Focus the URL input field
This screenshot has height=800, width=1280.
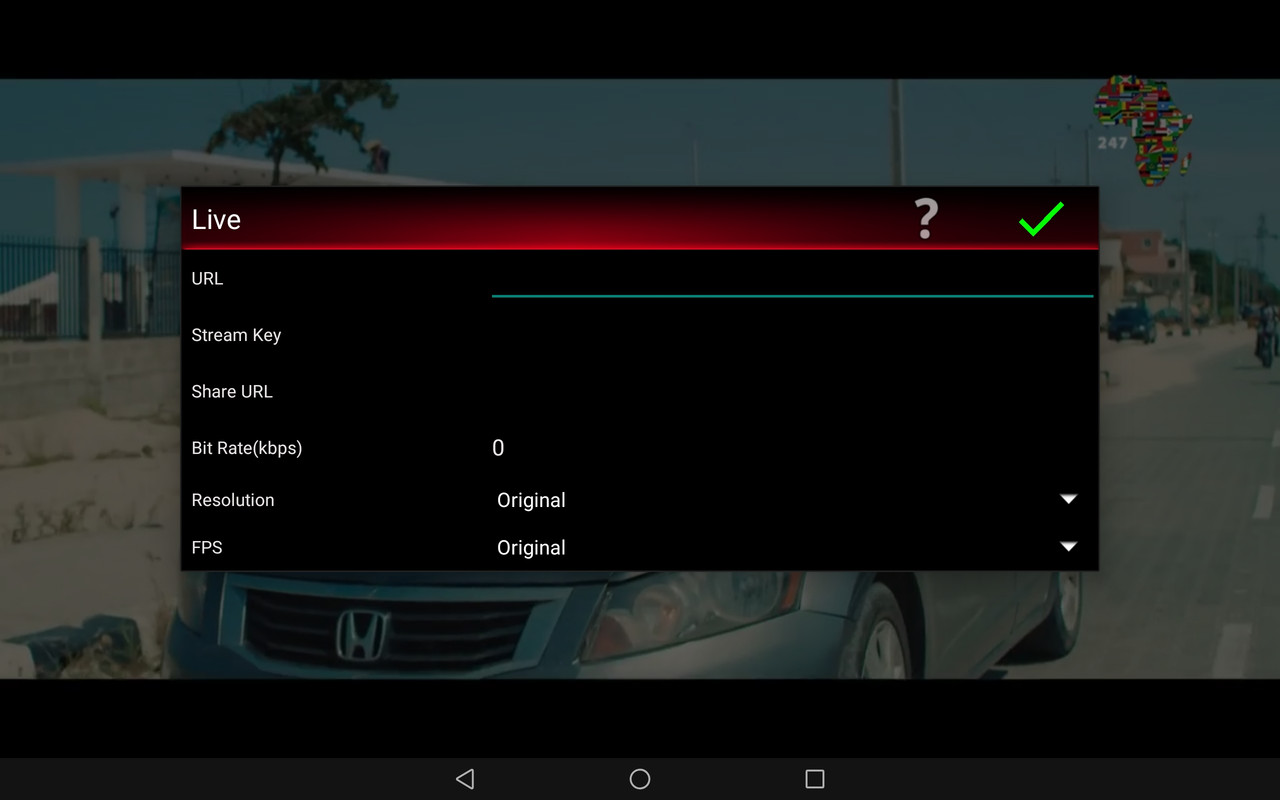pos(792,278)
